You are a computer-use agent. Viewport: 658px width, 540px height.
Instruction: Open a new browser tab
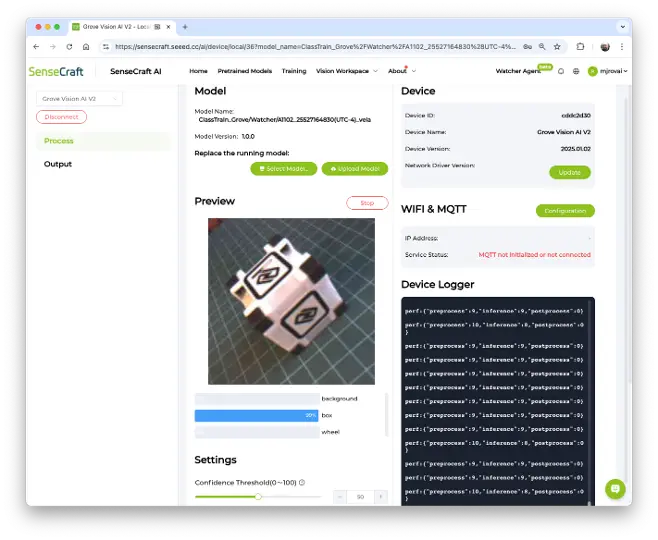[185, 26]
